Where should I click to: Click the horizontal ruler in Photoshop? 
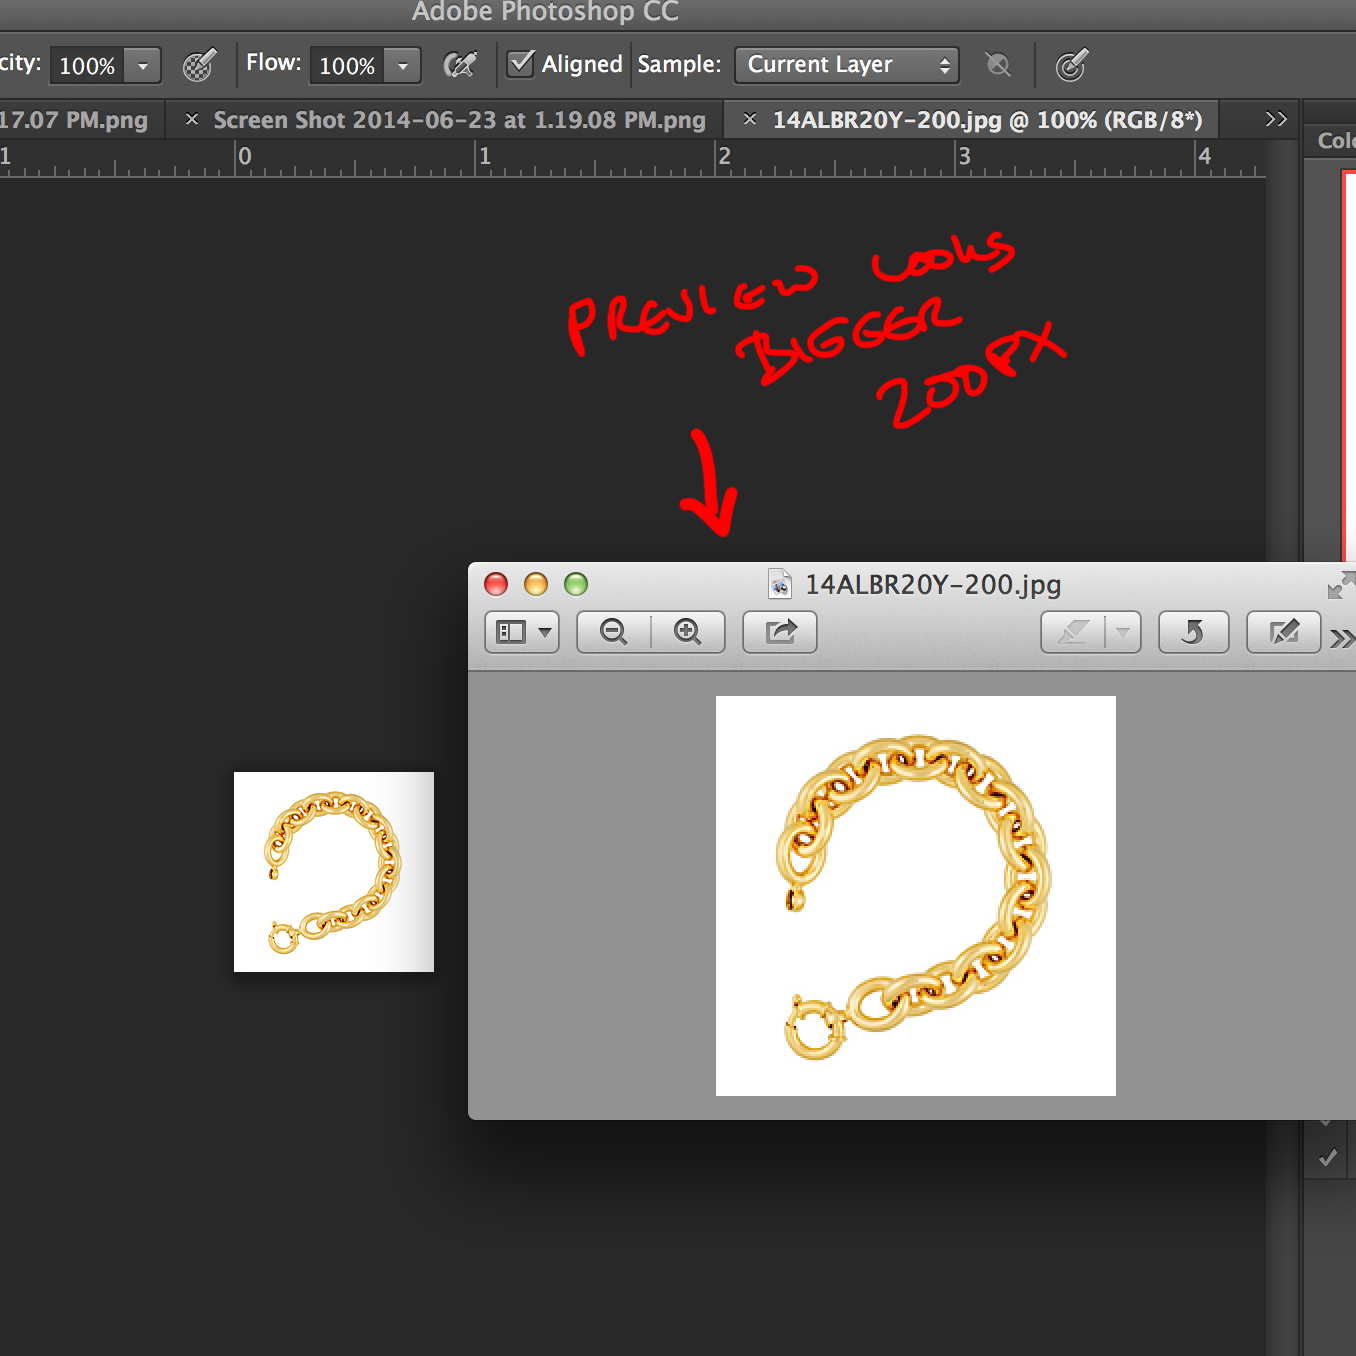pos(633,158)
